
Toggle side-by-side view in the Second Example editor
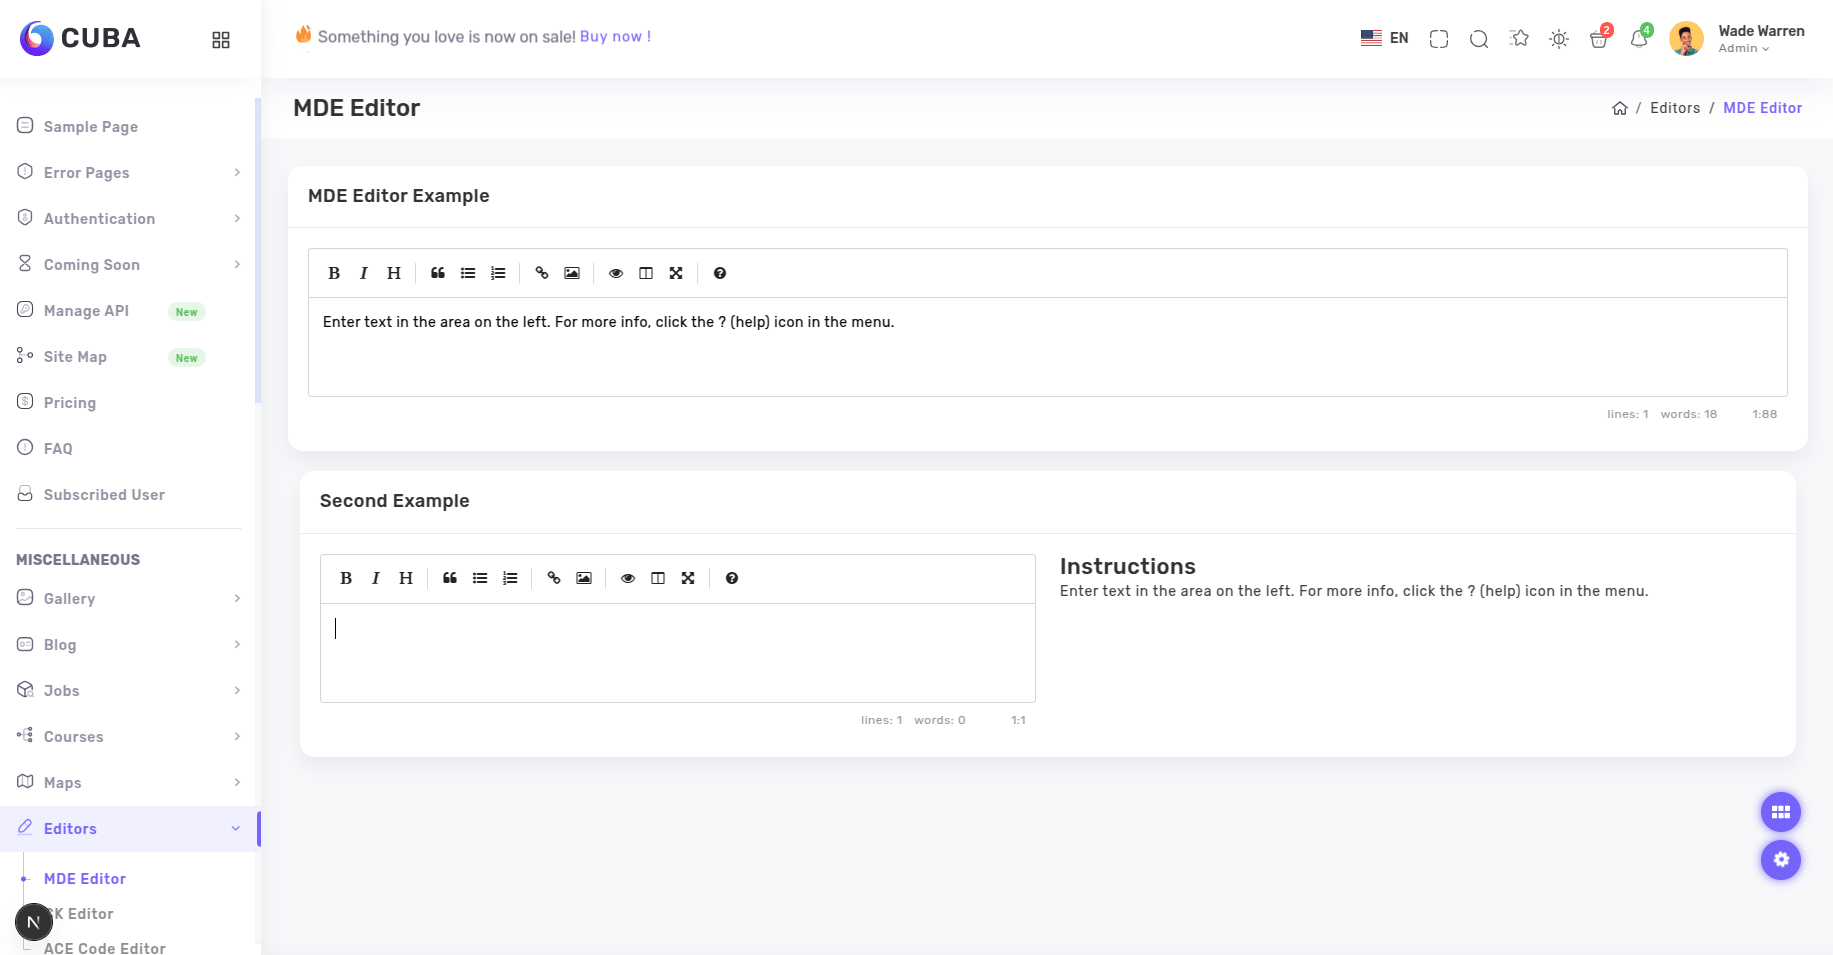coord(658,578)
